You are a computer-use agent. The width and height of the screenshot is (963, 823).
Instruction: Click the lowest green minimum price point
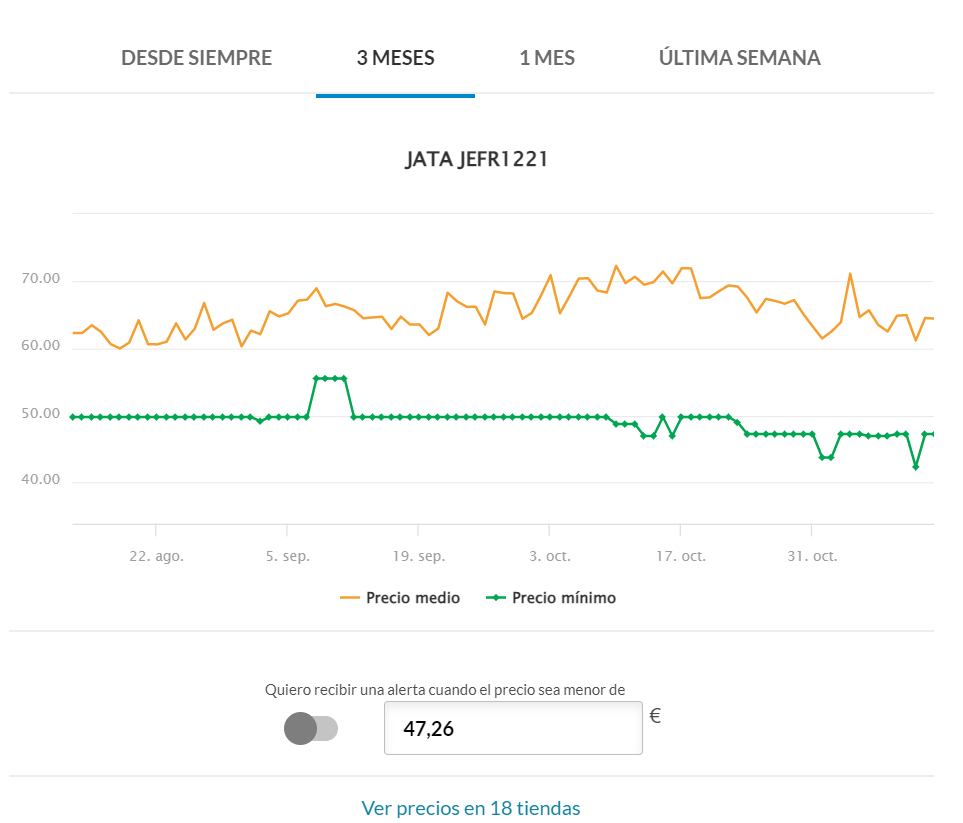click(x=915, y=467)
